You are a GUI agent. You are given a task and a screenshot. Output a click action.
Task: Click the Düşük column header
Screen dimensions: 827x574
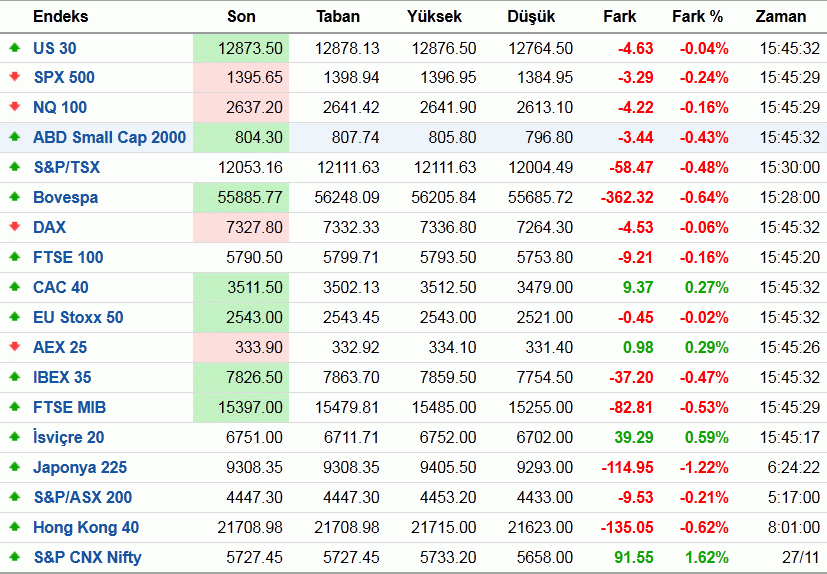(x=531, y=16)
